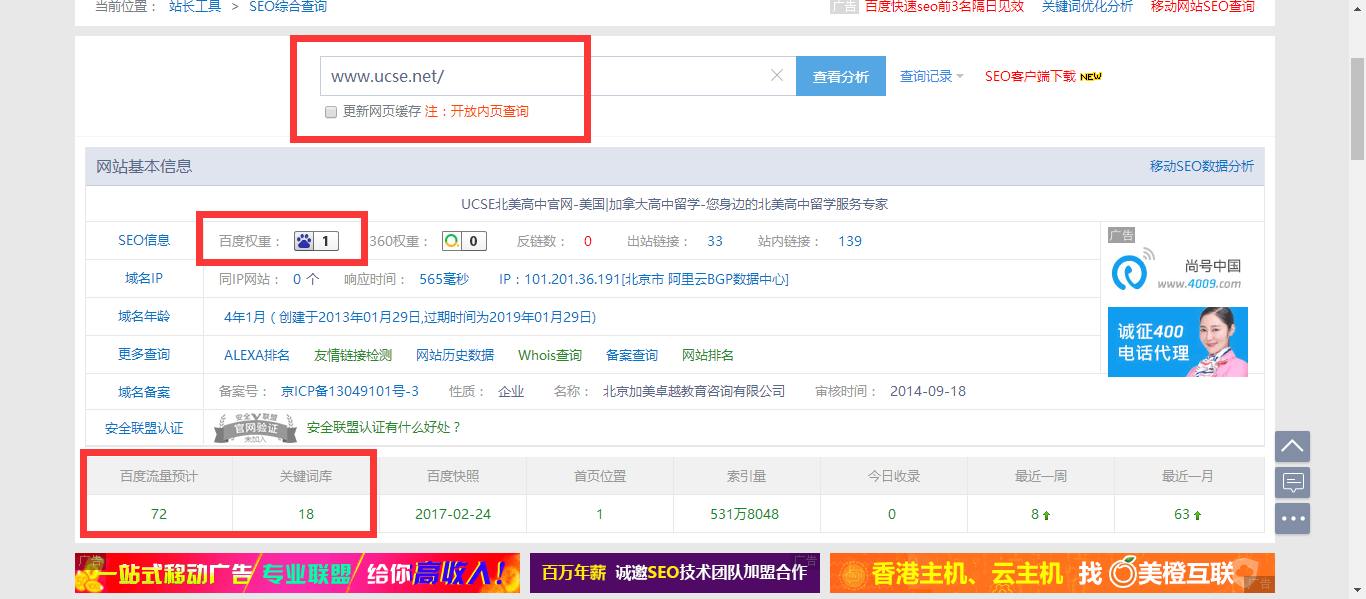Click the scroll-to-top arrow button
The width and height of the screenshot is (1366, 599).
tap(1292, 446)
